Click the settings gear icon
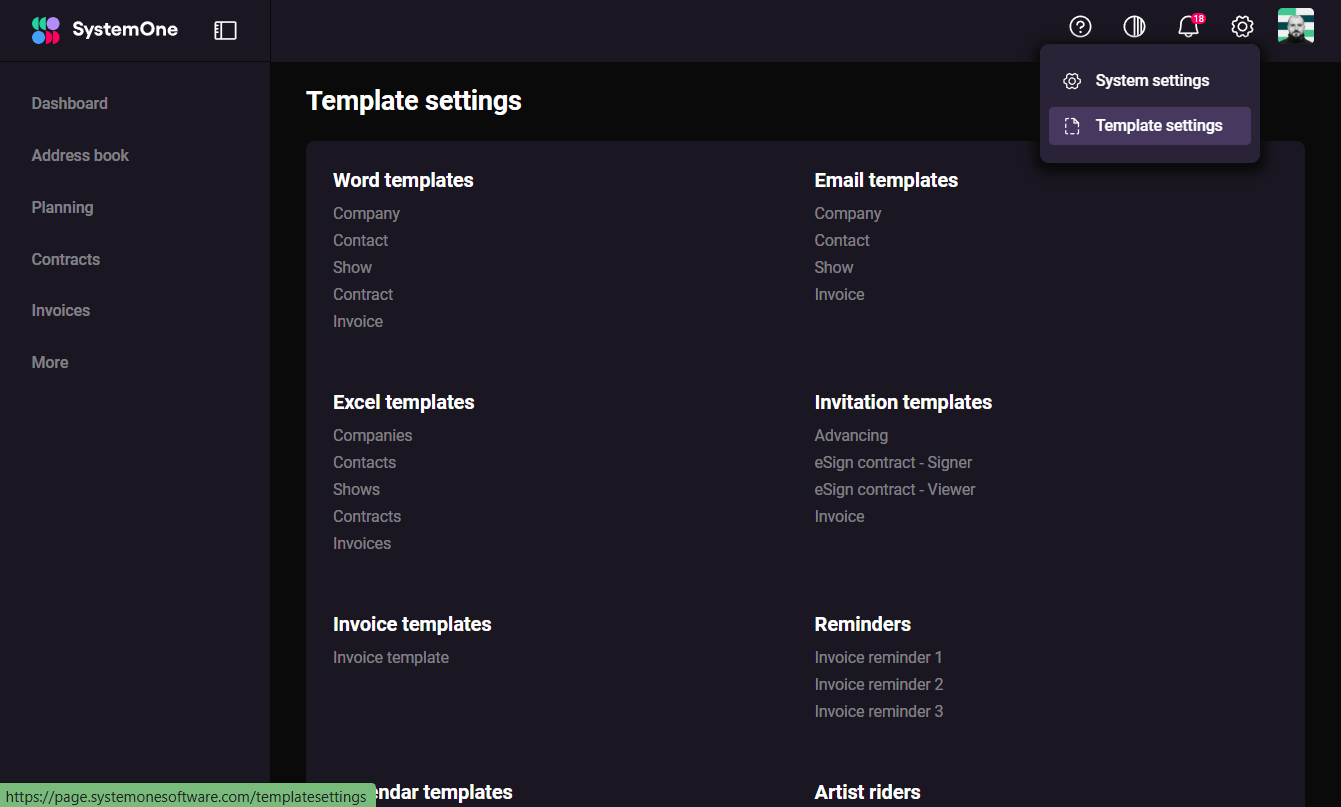The image size is (1341, 807). coord(1242,26)
